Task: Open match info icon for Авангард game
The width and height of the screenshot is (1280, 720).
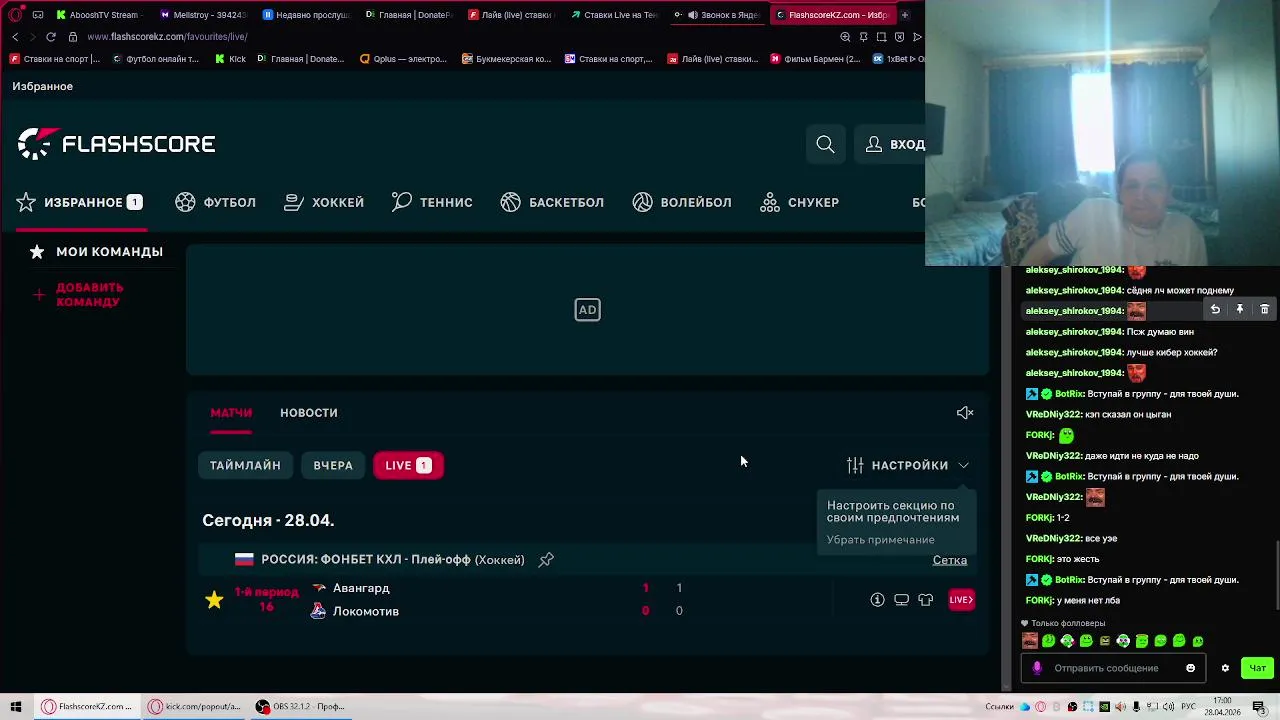Action: click(877, 600)
